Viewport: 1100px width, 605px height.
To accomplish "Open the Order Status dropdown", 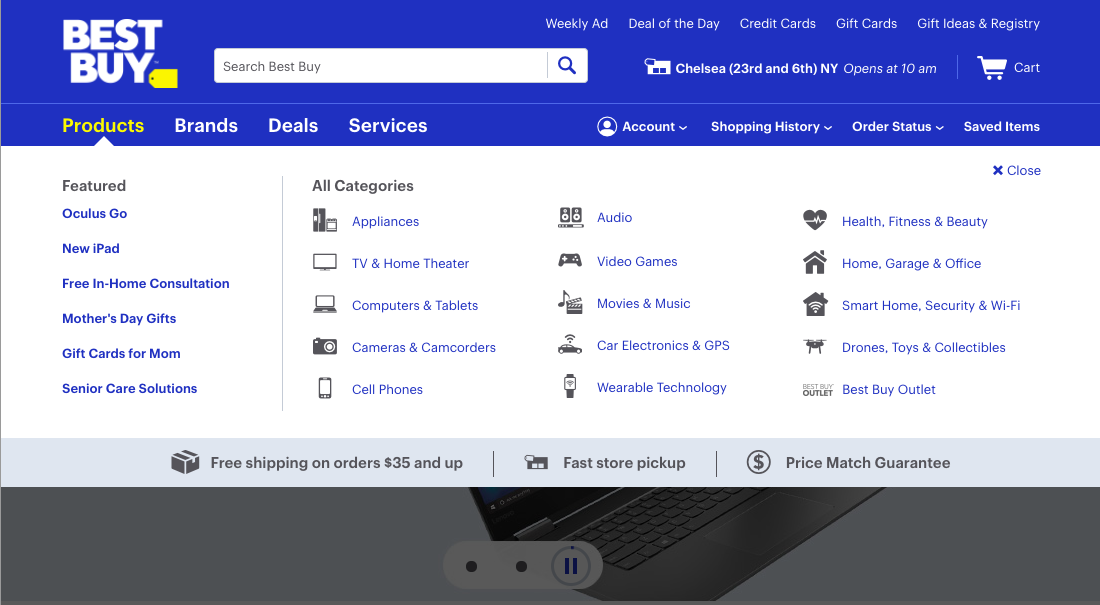I will click(896, 126).
